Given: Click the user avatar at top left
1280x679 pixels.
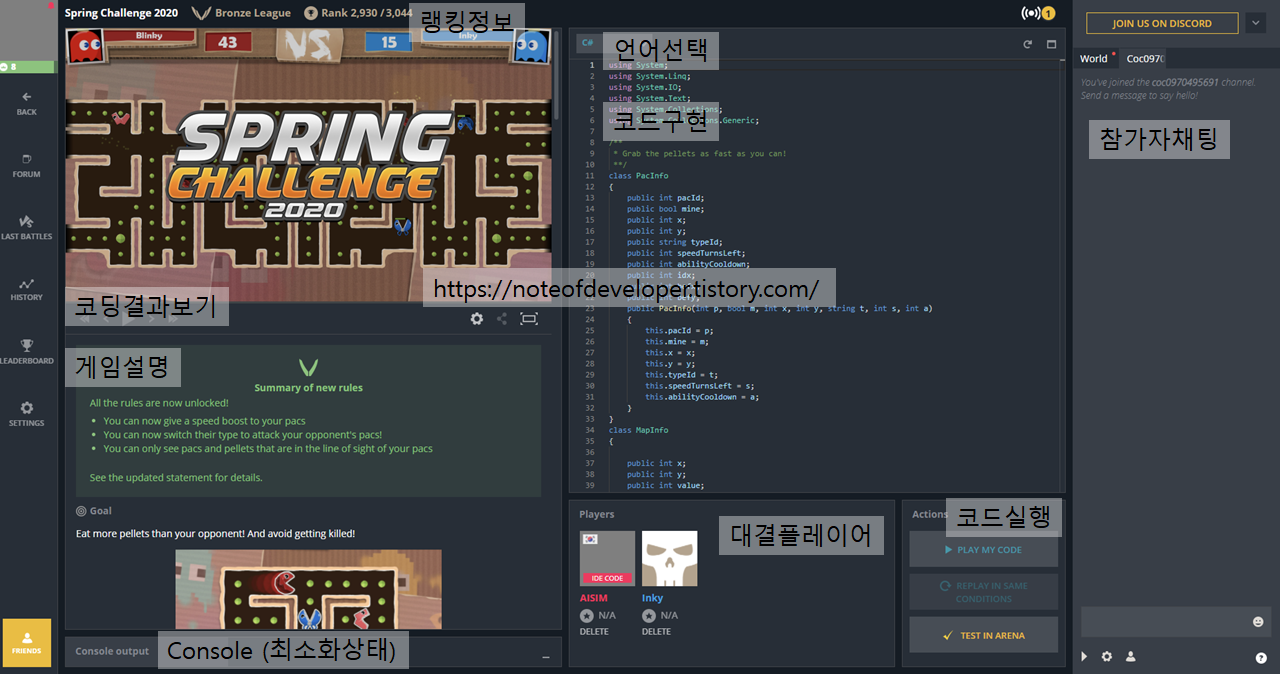Looking at the screenshot, I should [x=27, y=30].
